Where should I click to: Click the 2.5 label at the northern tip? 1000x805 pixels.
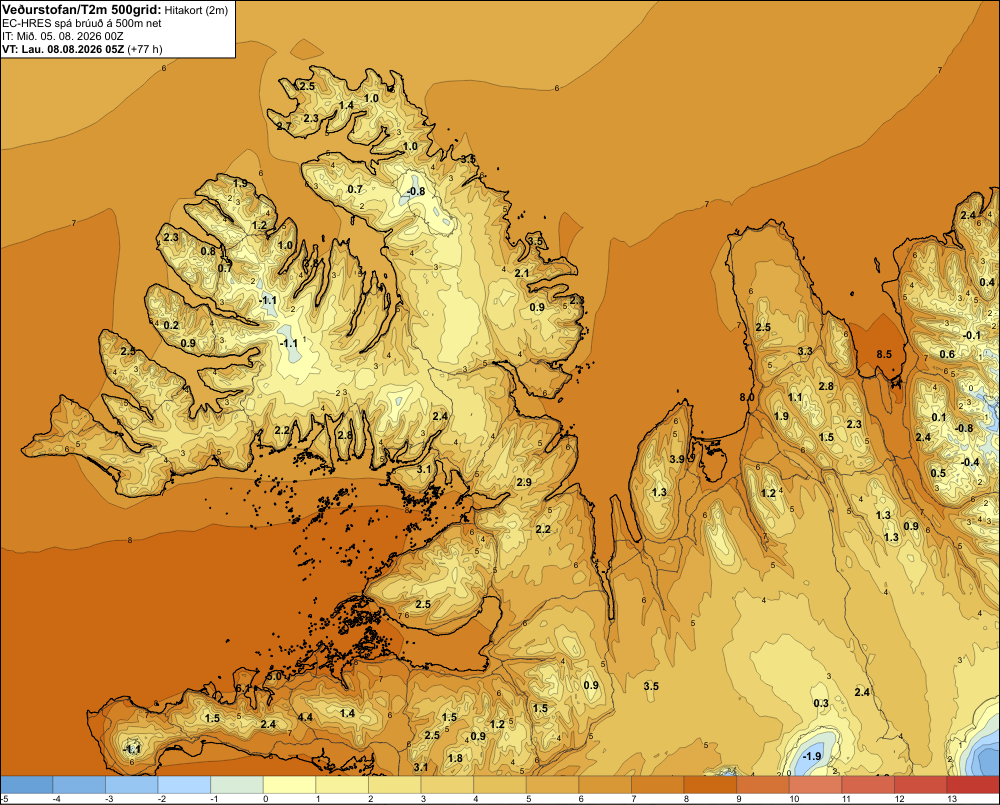pyautogui.click(x=307, y=86)
